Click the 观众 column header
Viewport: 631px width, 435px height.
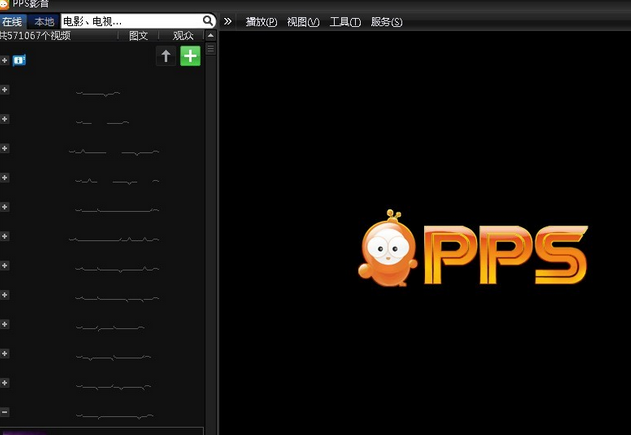coord(183,35)
